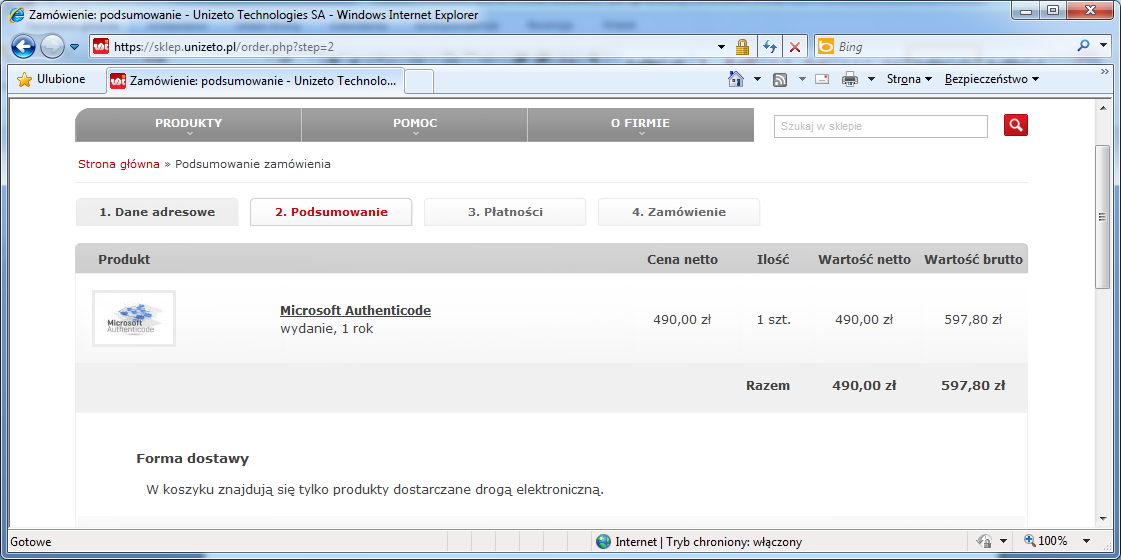Image resolution: width=1121 pixels, height=560 pixels.
Task: Open the POMOC navigation menu
Action: click(415, 125)
